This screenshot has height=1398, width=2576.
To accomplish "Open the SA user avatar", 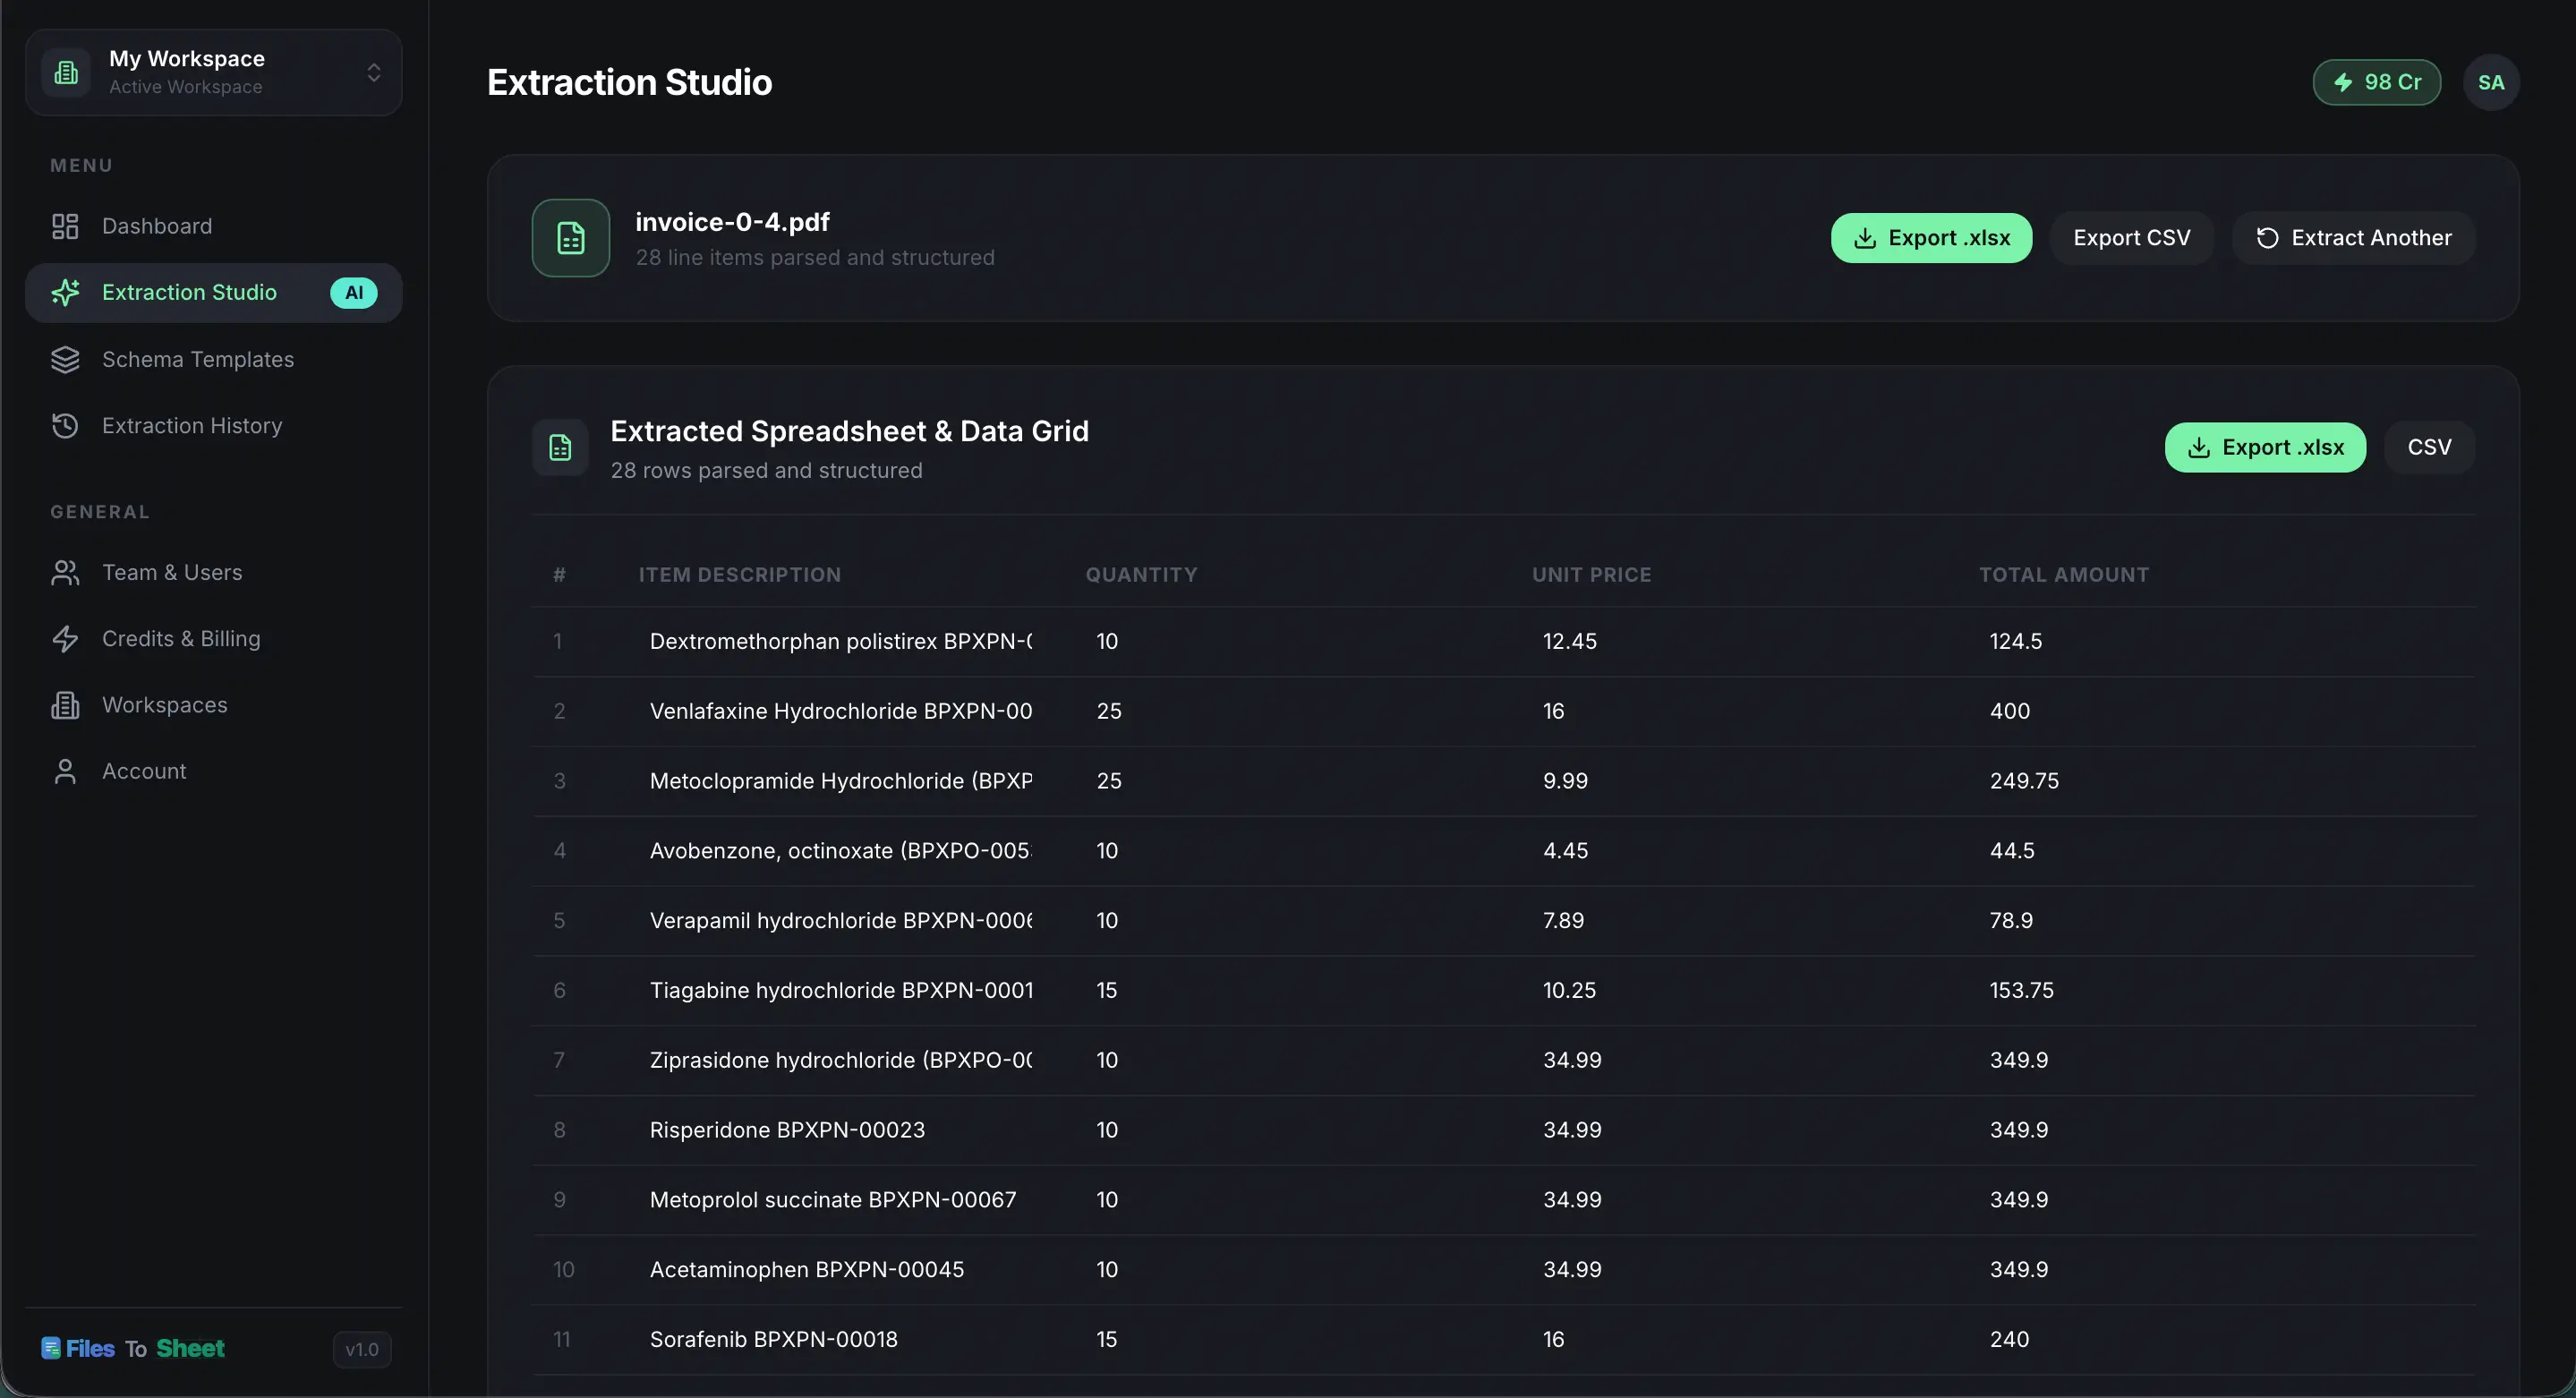I will pyautogui.click(x=2491, y=82).
